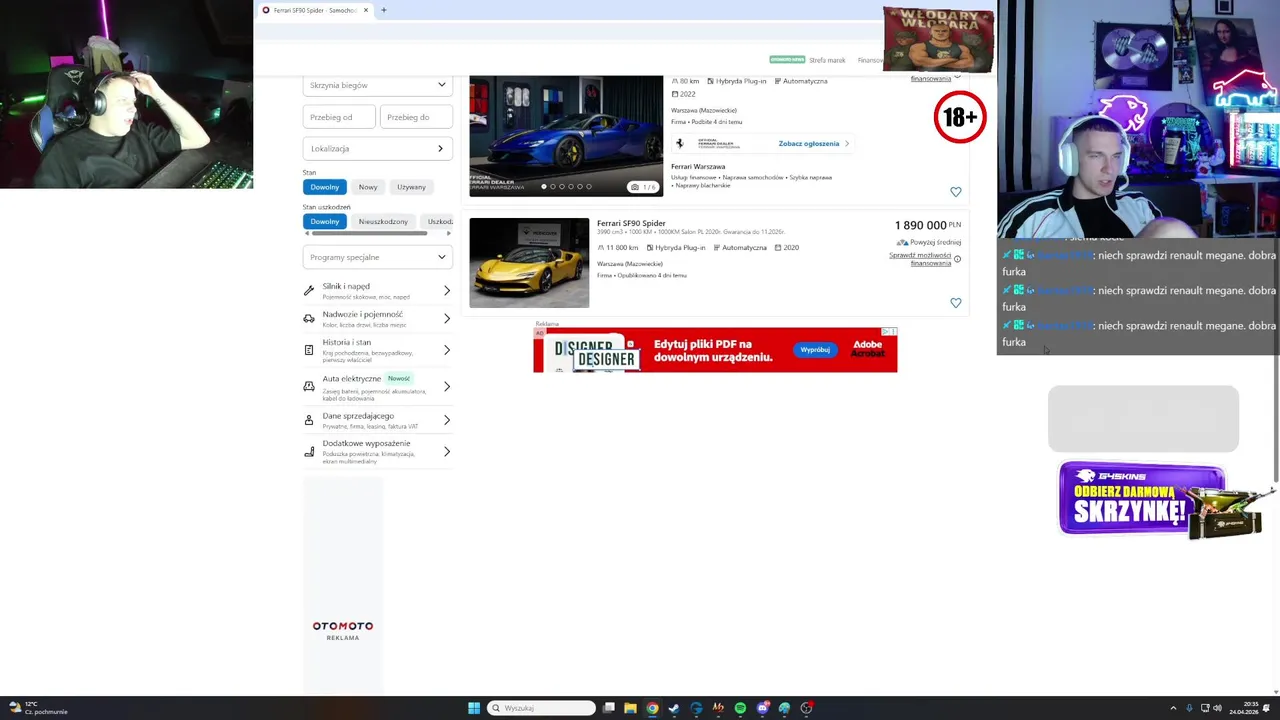Open the volume control in system tray

(1217, 708)
